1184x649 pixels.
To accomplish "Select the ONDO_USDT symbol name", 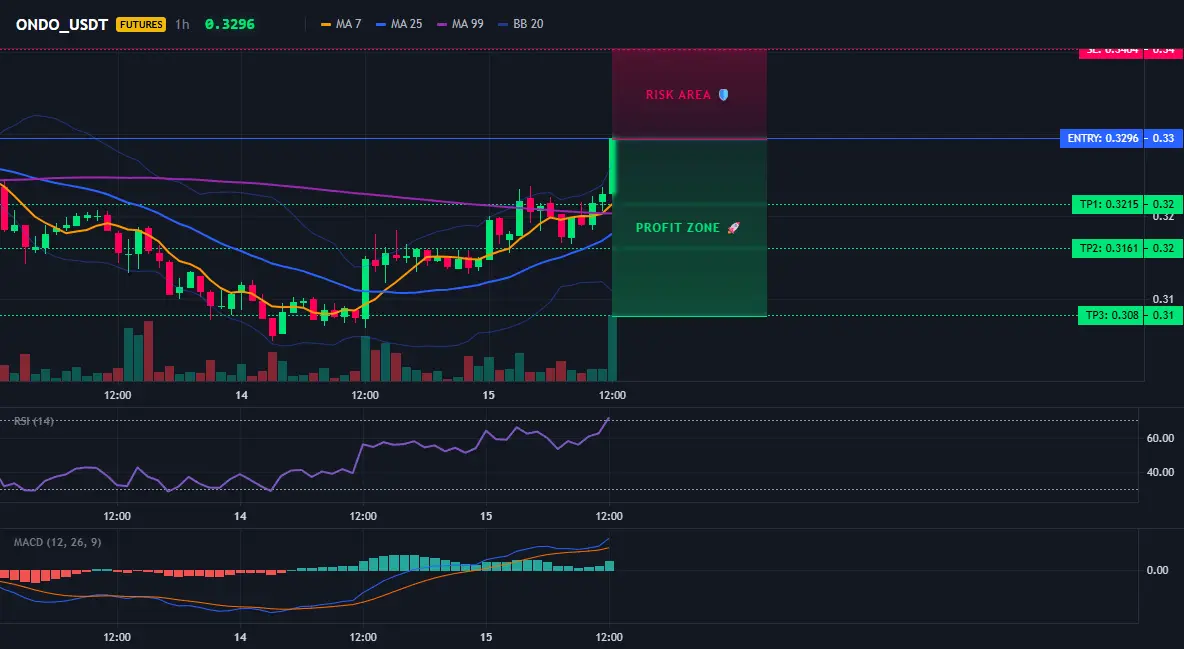I will (63, 24).
